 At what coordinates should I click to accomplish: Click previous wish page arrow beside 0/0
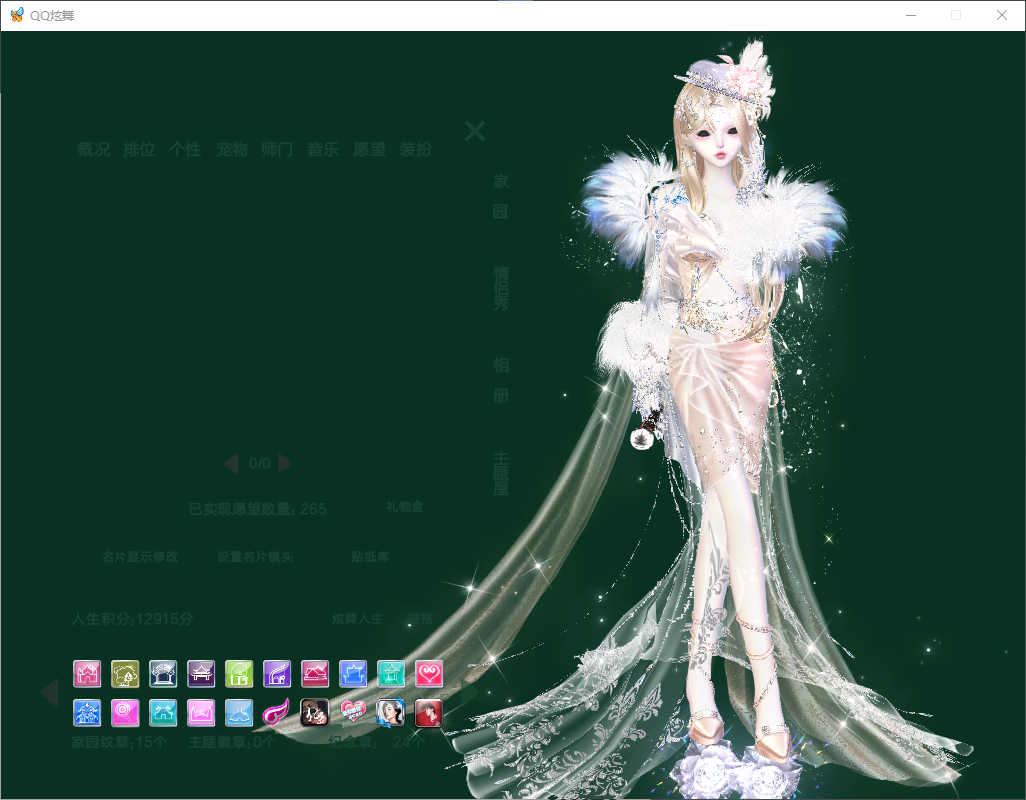231,464
